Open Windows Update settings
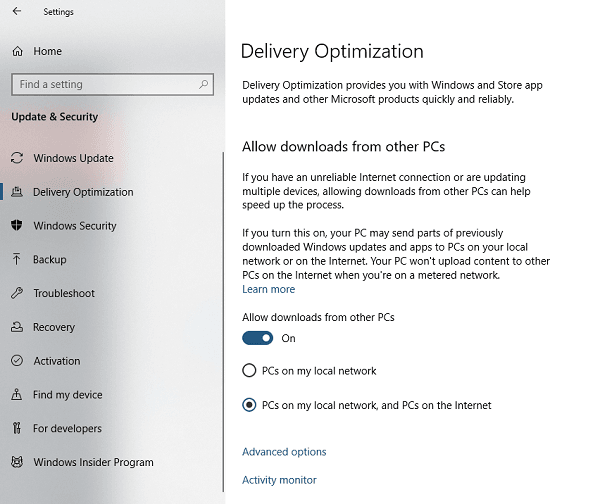The height and width of the screenshot is (504, 600). (73, 158)
